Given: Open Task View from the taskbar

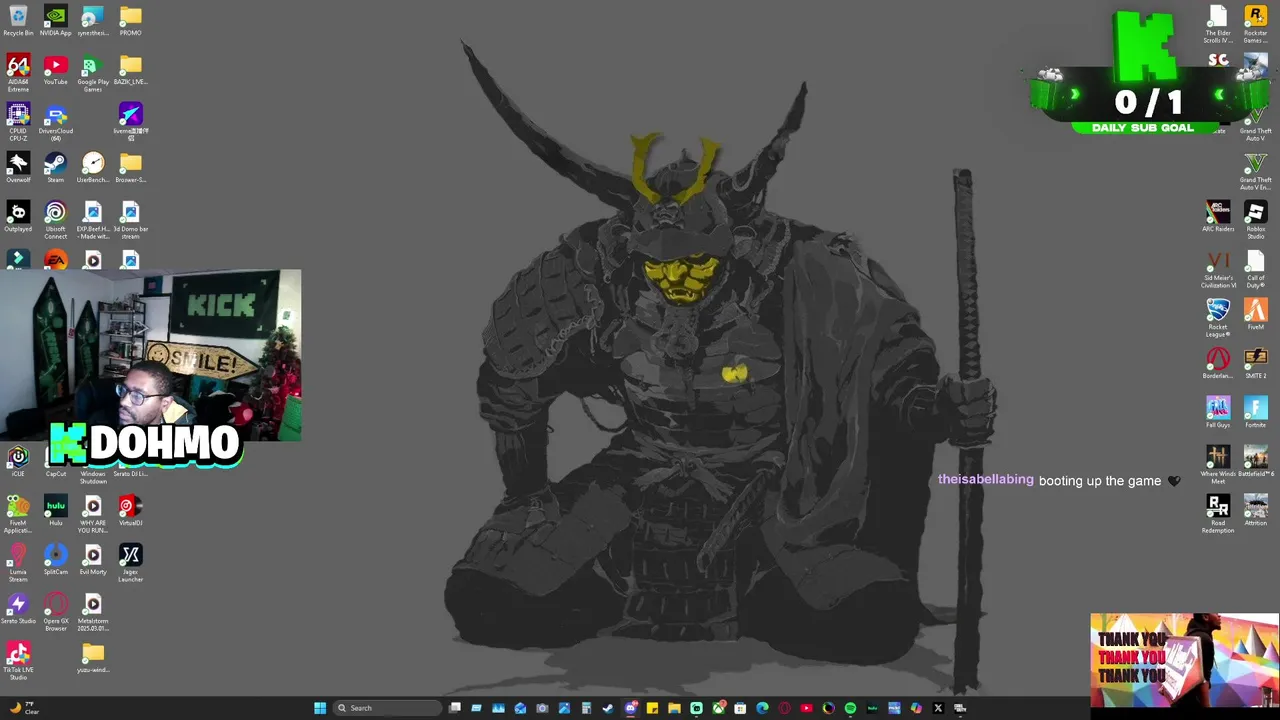Looking at the screenshot, I should pyautogui.click(x=455, y=708).
